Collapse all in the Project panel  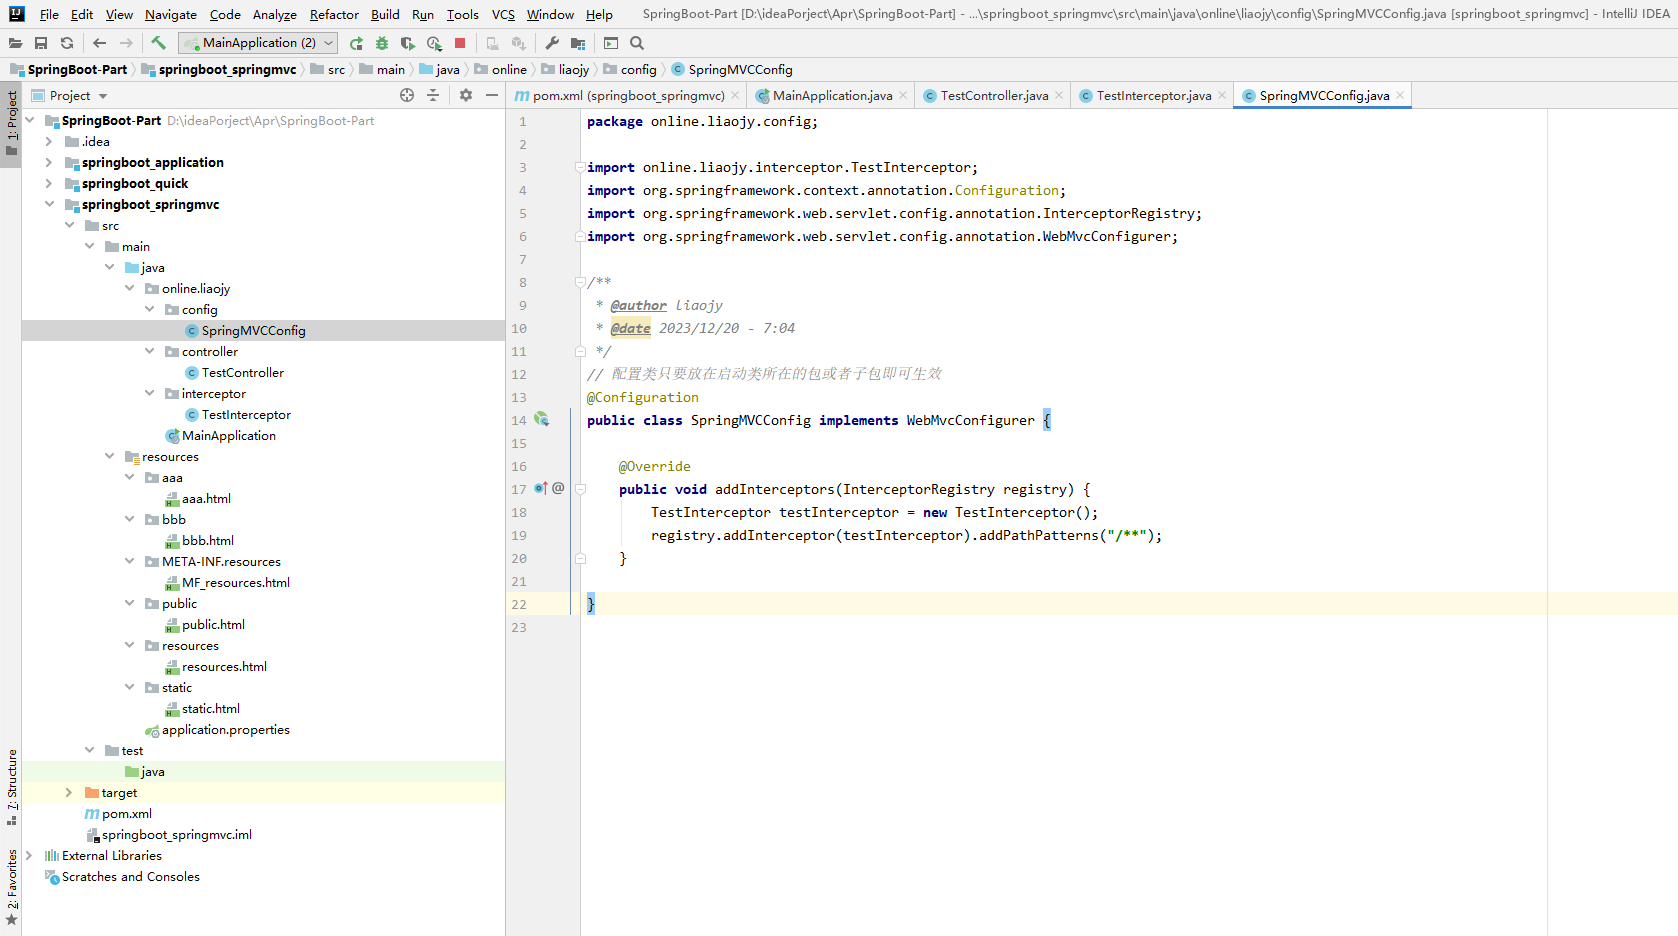pos(433,95)
